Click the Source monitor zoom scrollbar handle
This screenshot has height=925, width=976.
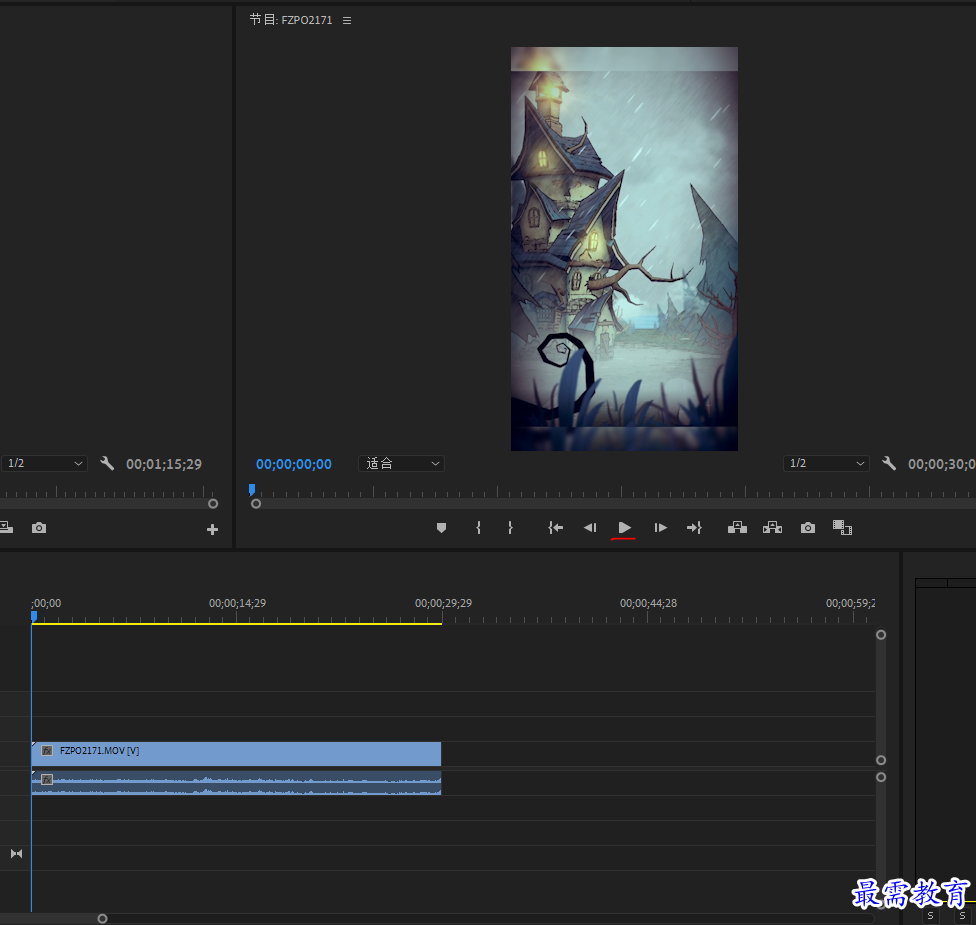pos(213,504)
